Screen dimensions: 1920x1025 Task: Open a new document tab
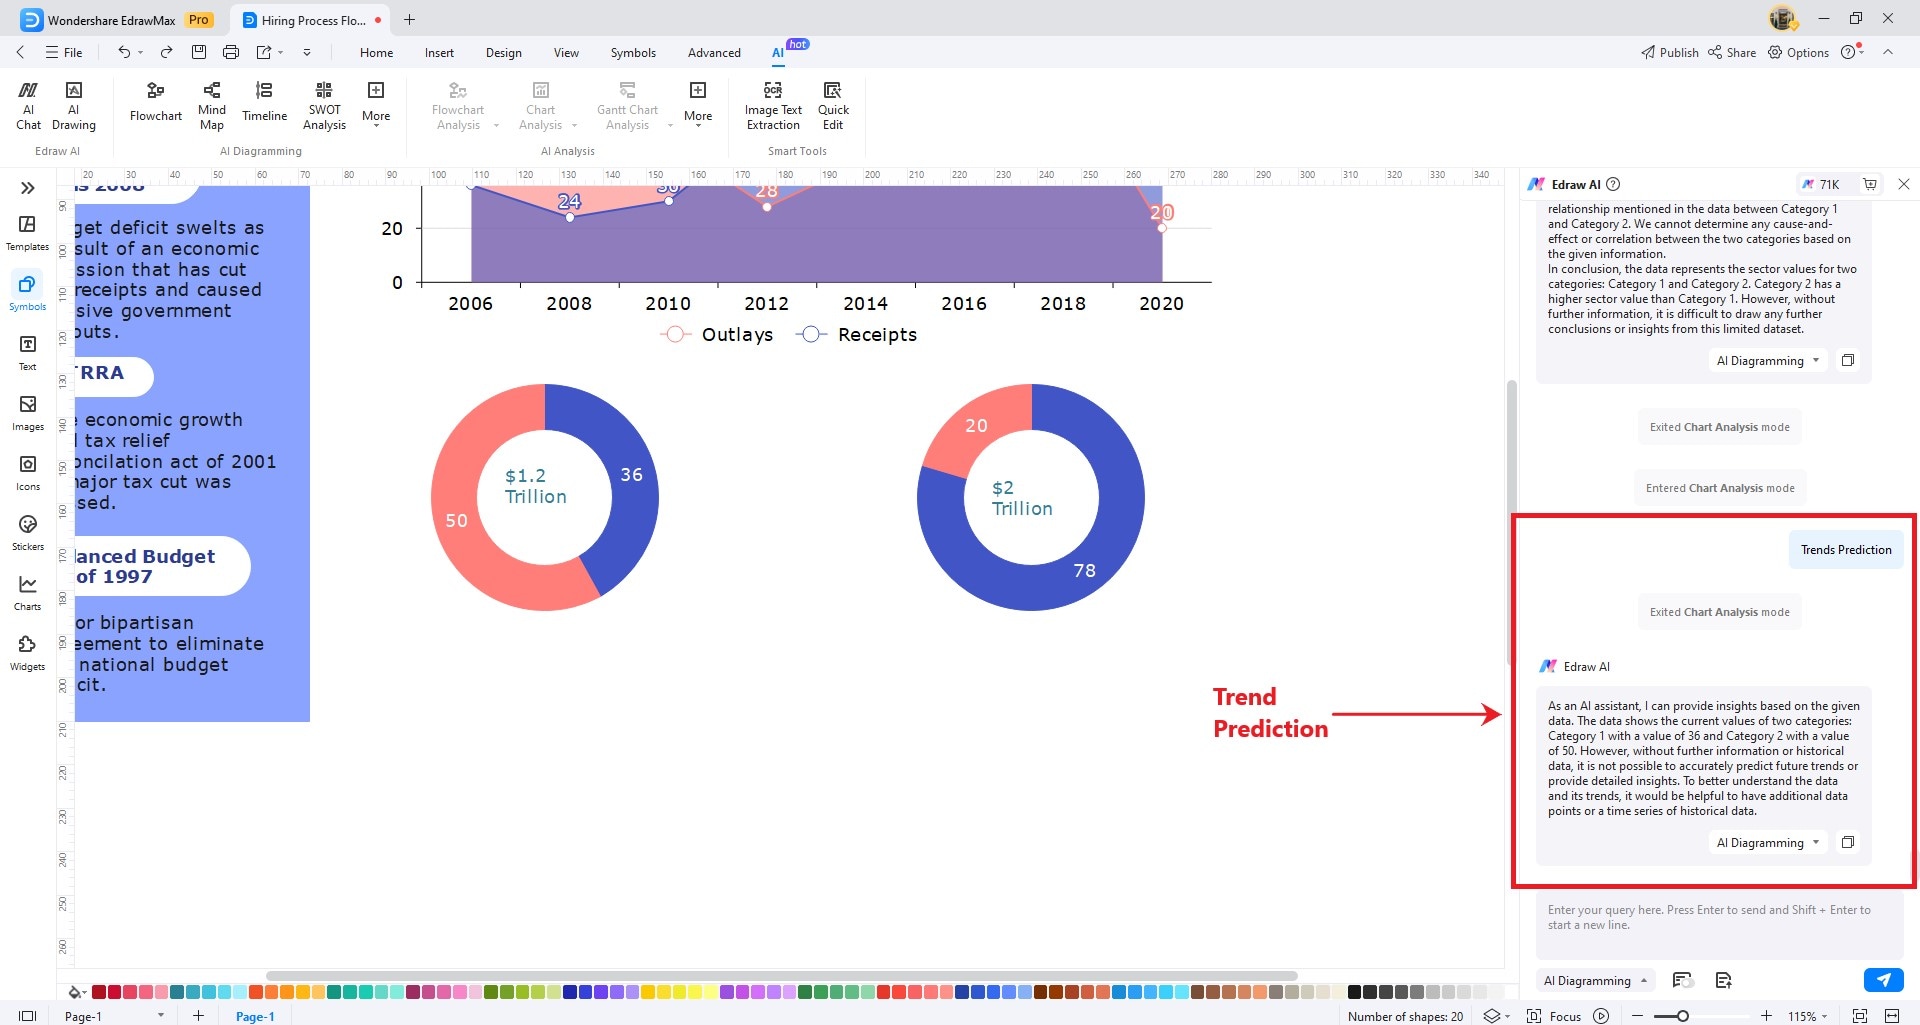coord(409,19)
